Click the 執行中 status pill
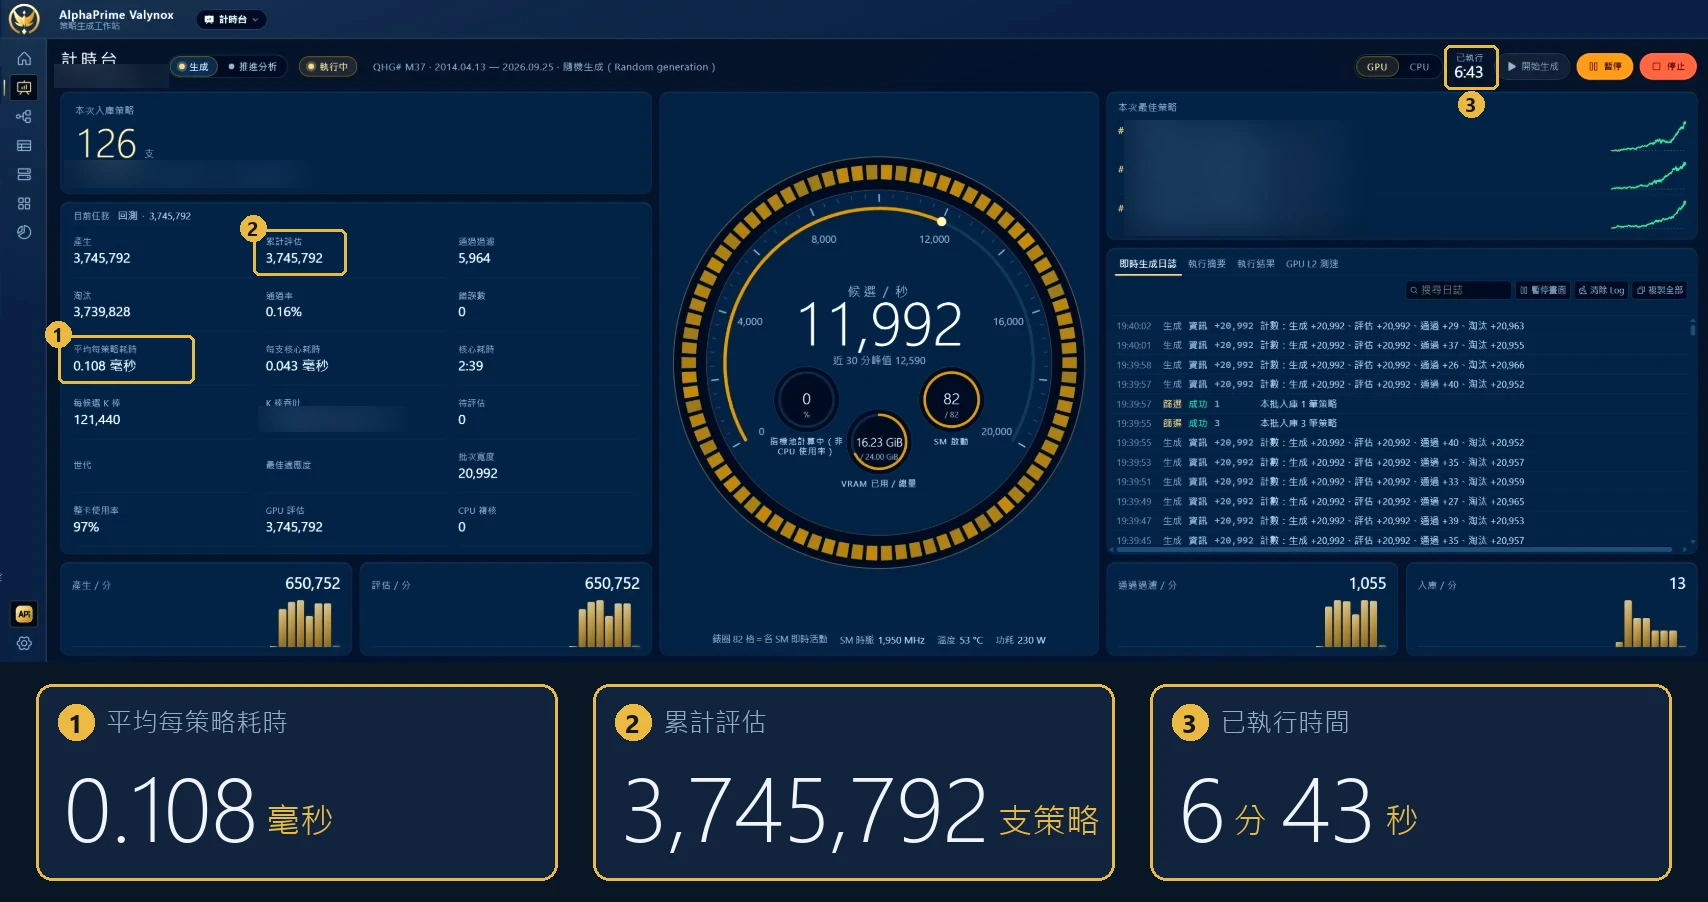 point(328,67)
